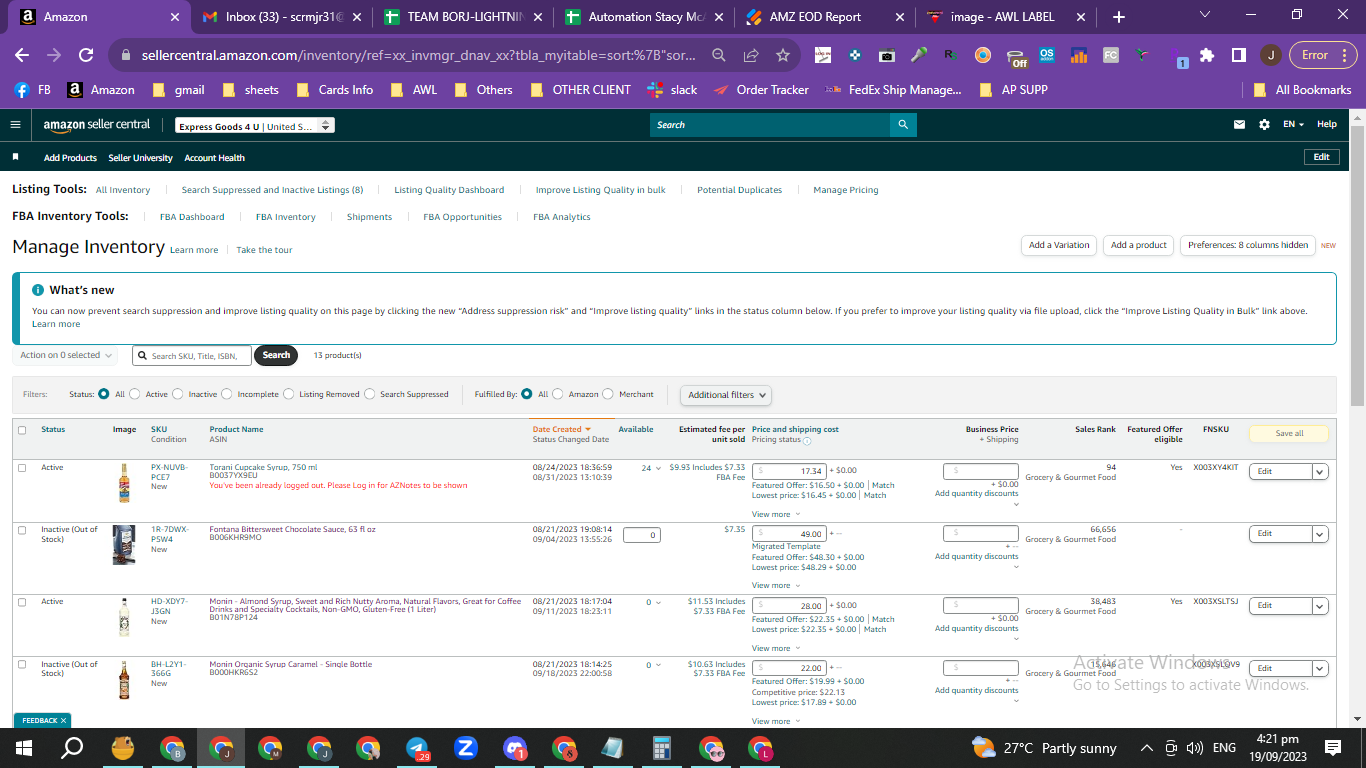Click the Add a product button
Viewport: 1366px width, 768px height.
pos(1139,245)
